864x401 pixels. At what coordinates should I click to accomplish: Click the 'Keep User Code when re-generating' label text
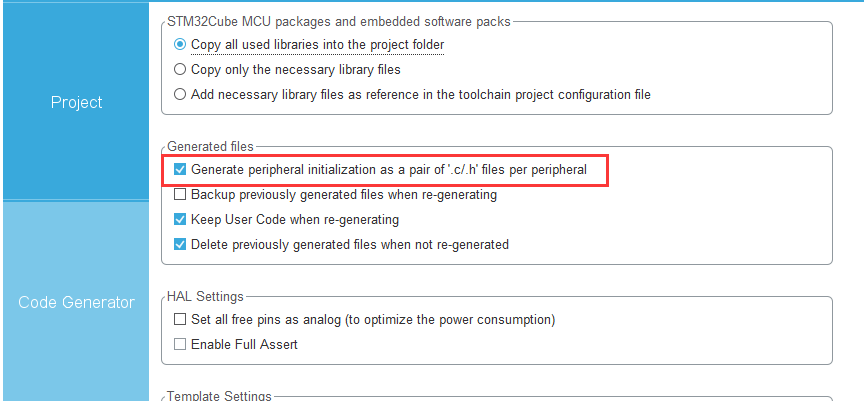(295, 219)
